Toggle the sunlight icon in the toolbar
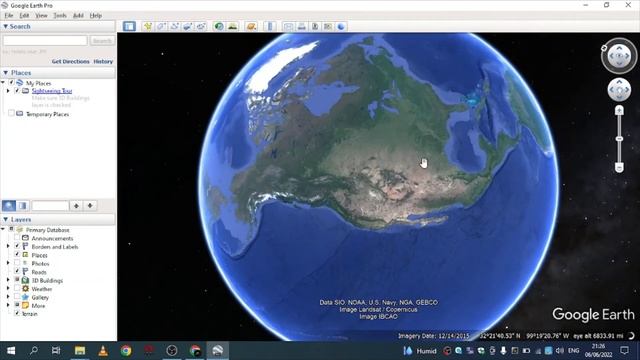 [233, 27]
